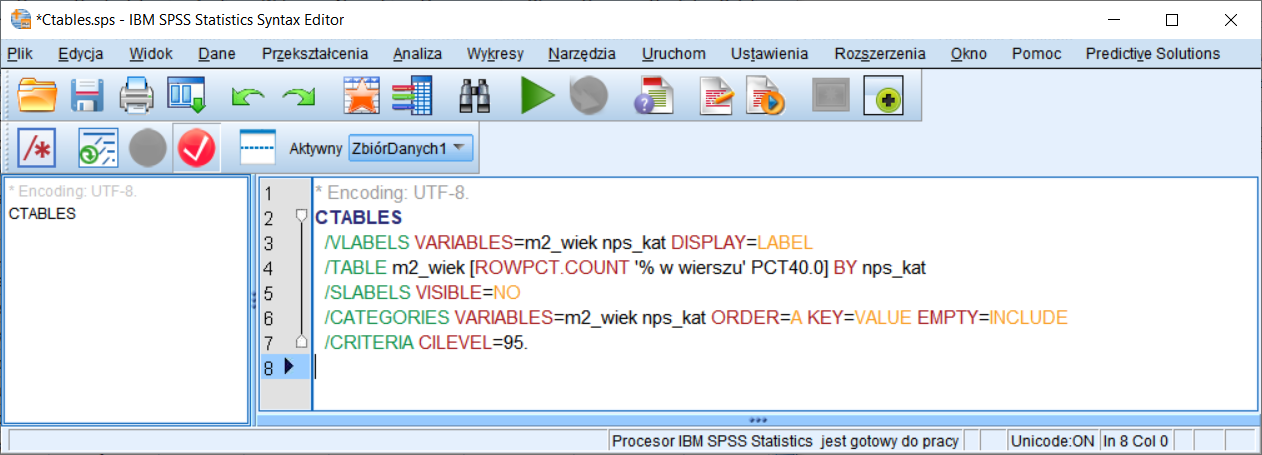Screen dimensions: 1262x455
Task: Print the syntax using the printer icon
Action: [136, 97]
